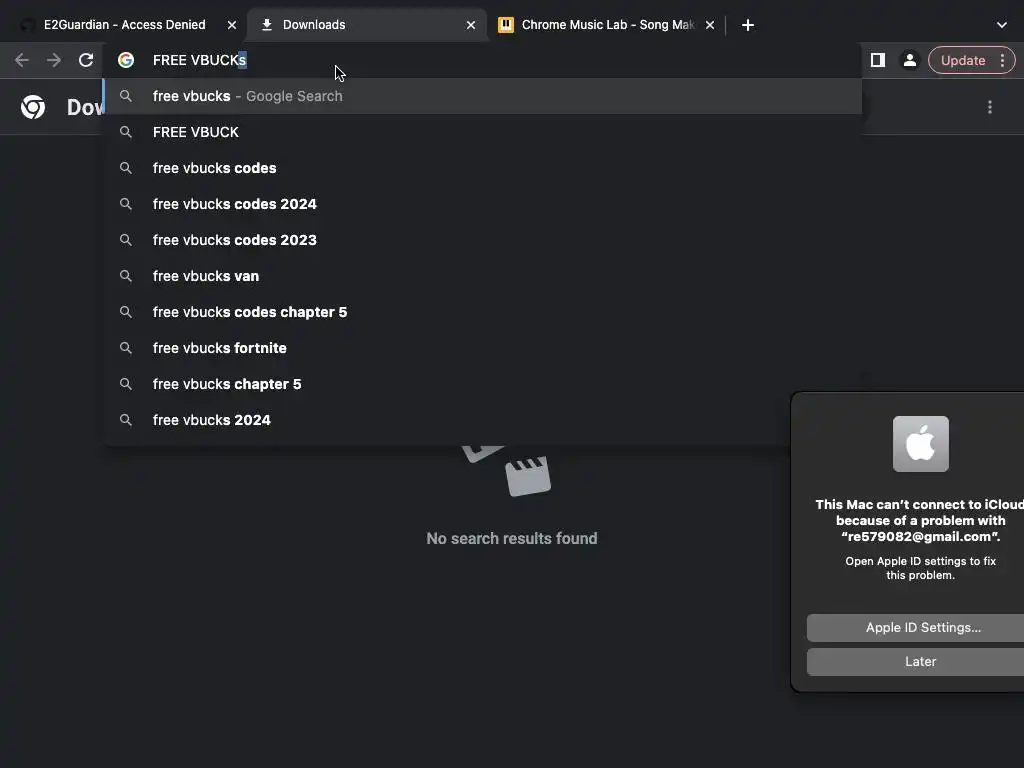
Task: Select 'free vbucks - Google Search' suggestion
Action: pyautogui.click(x=483, y=96)
